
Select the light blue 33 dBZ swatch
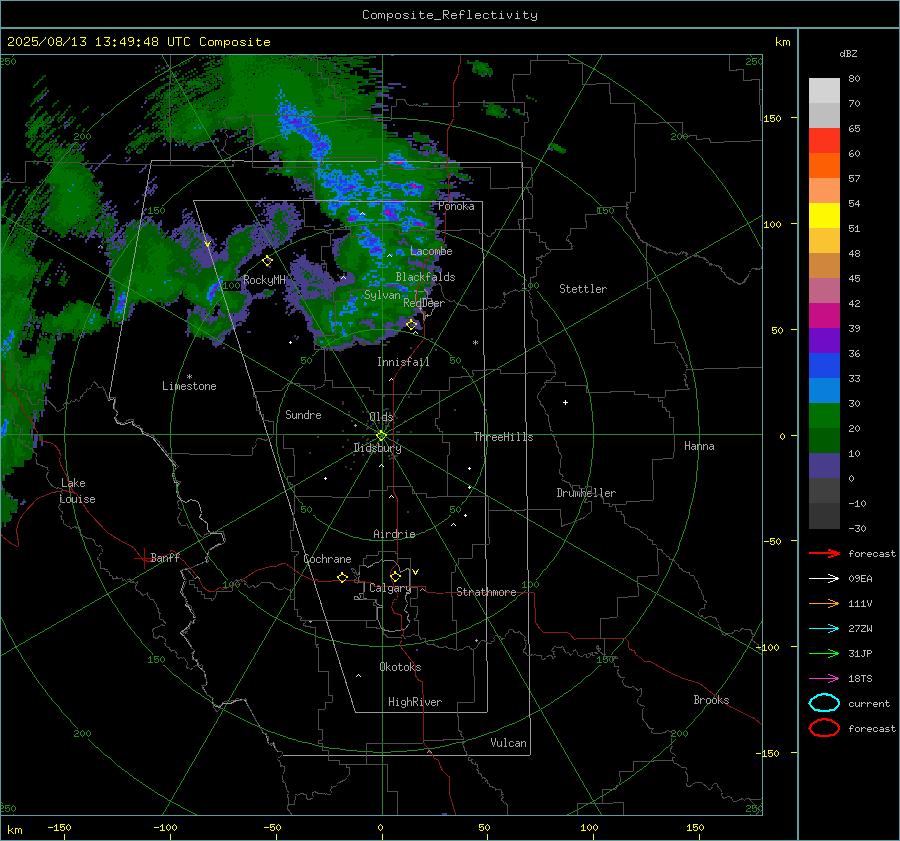point(824,390)
